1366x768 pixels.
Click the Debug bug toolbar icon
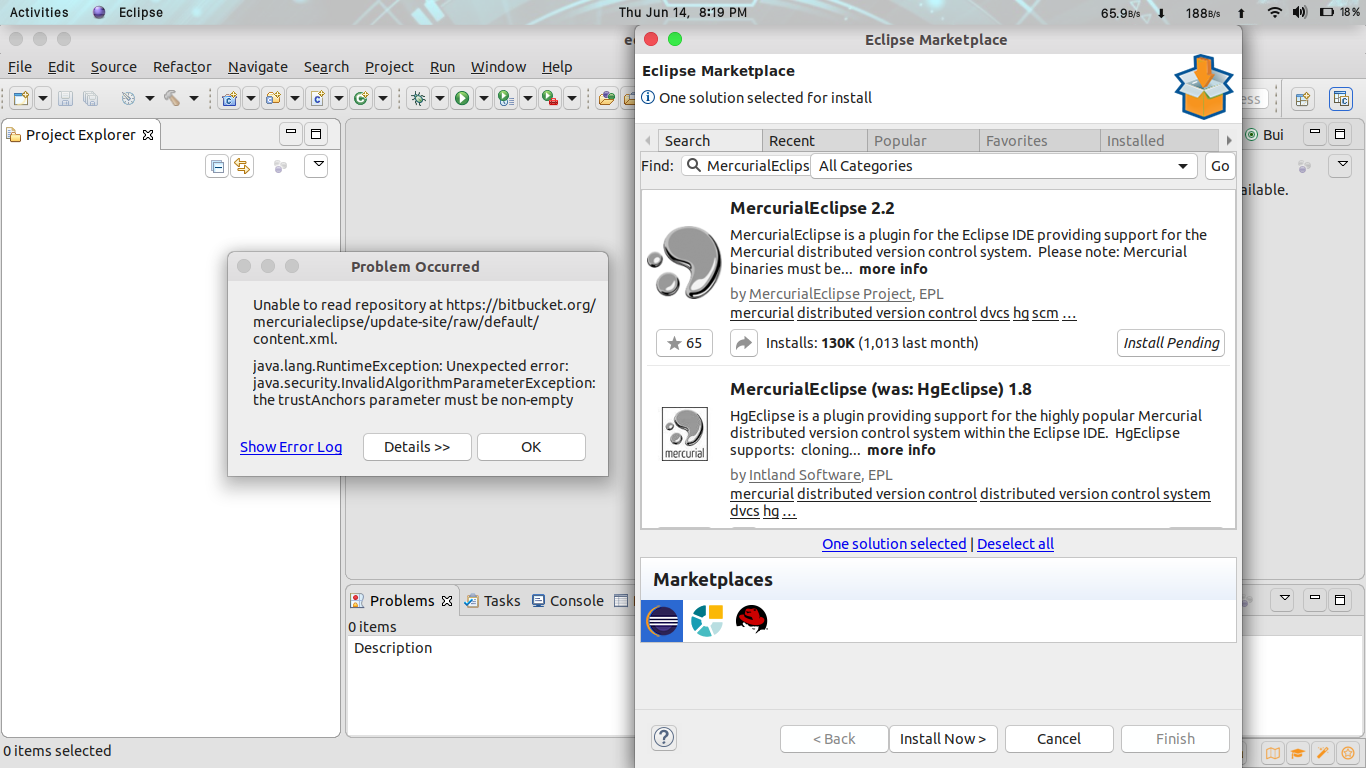click(x=418, y=98)
